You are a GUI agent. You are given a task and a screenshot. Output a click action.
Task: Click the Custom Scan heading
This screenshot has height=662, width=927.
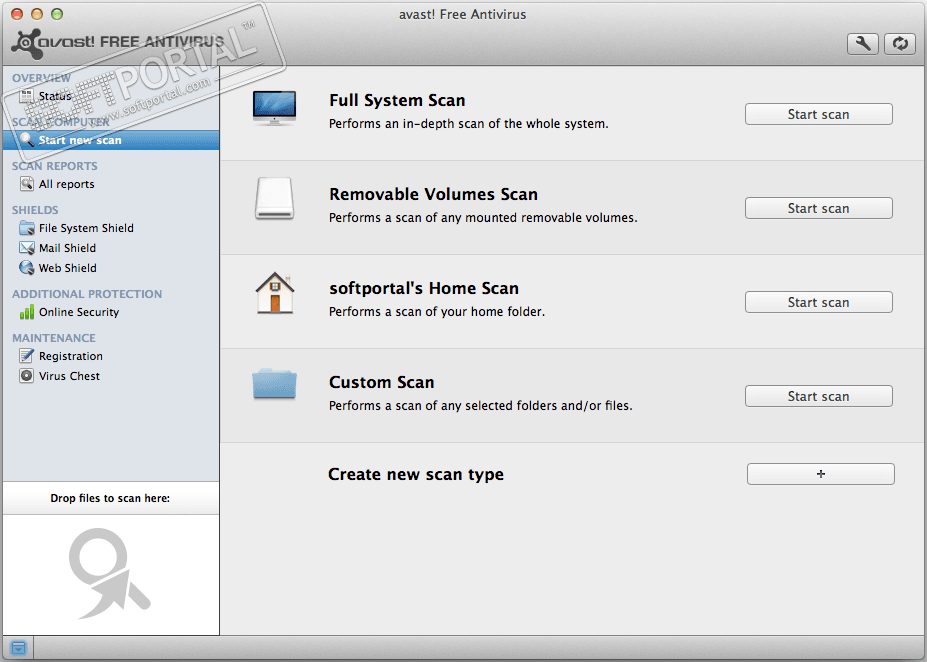coord(382,382)
